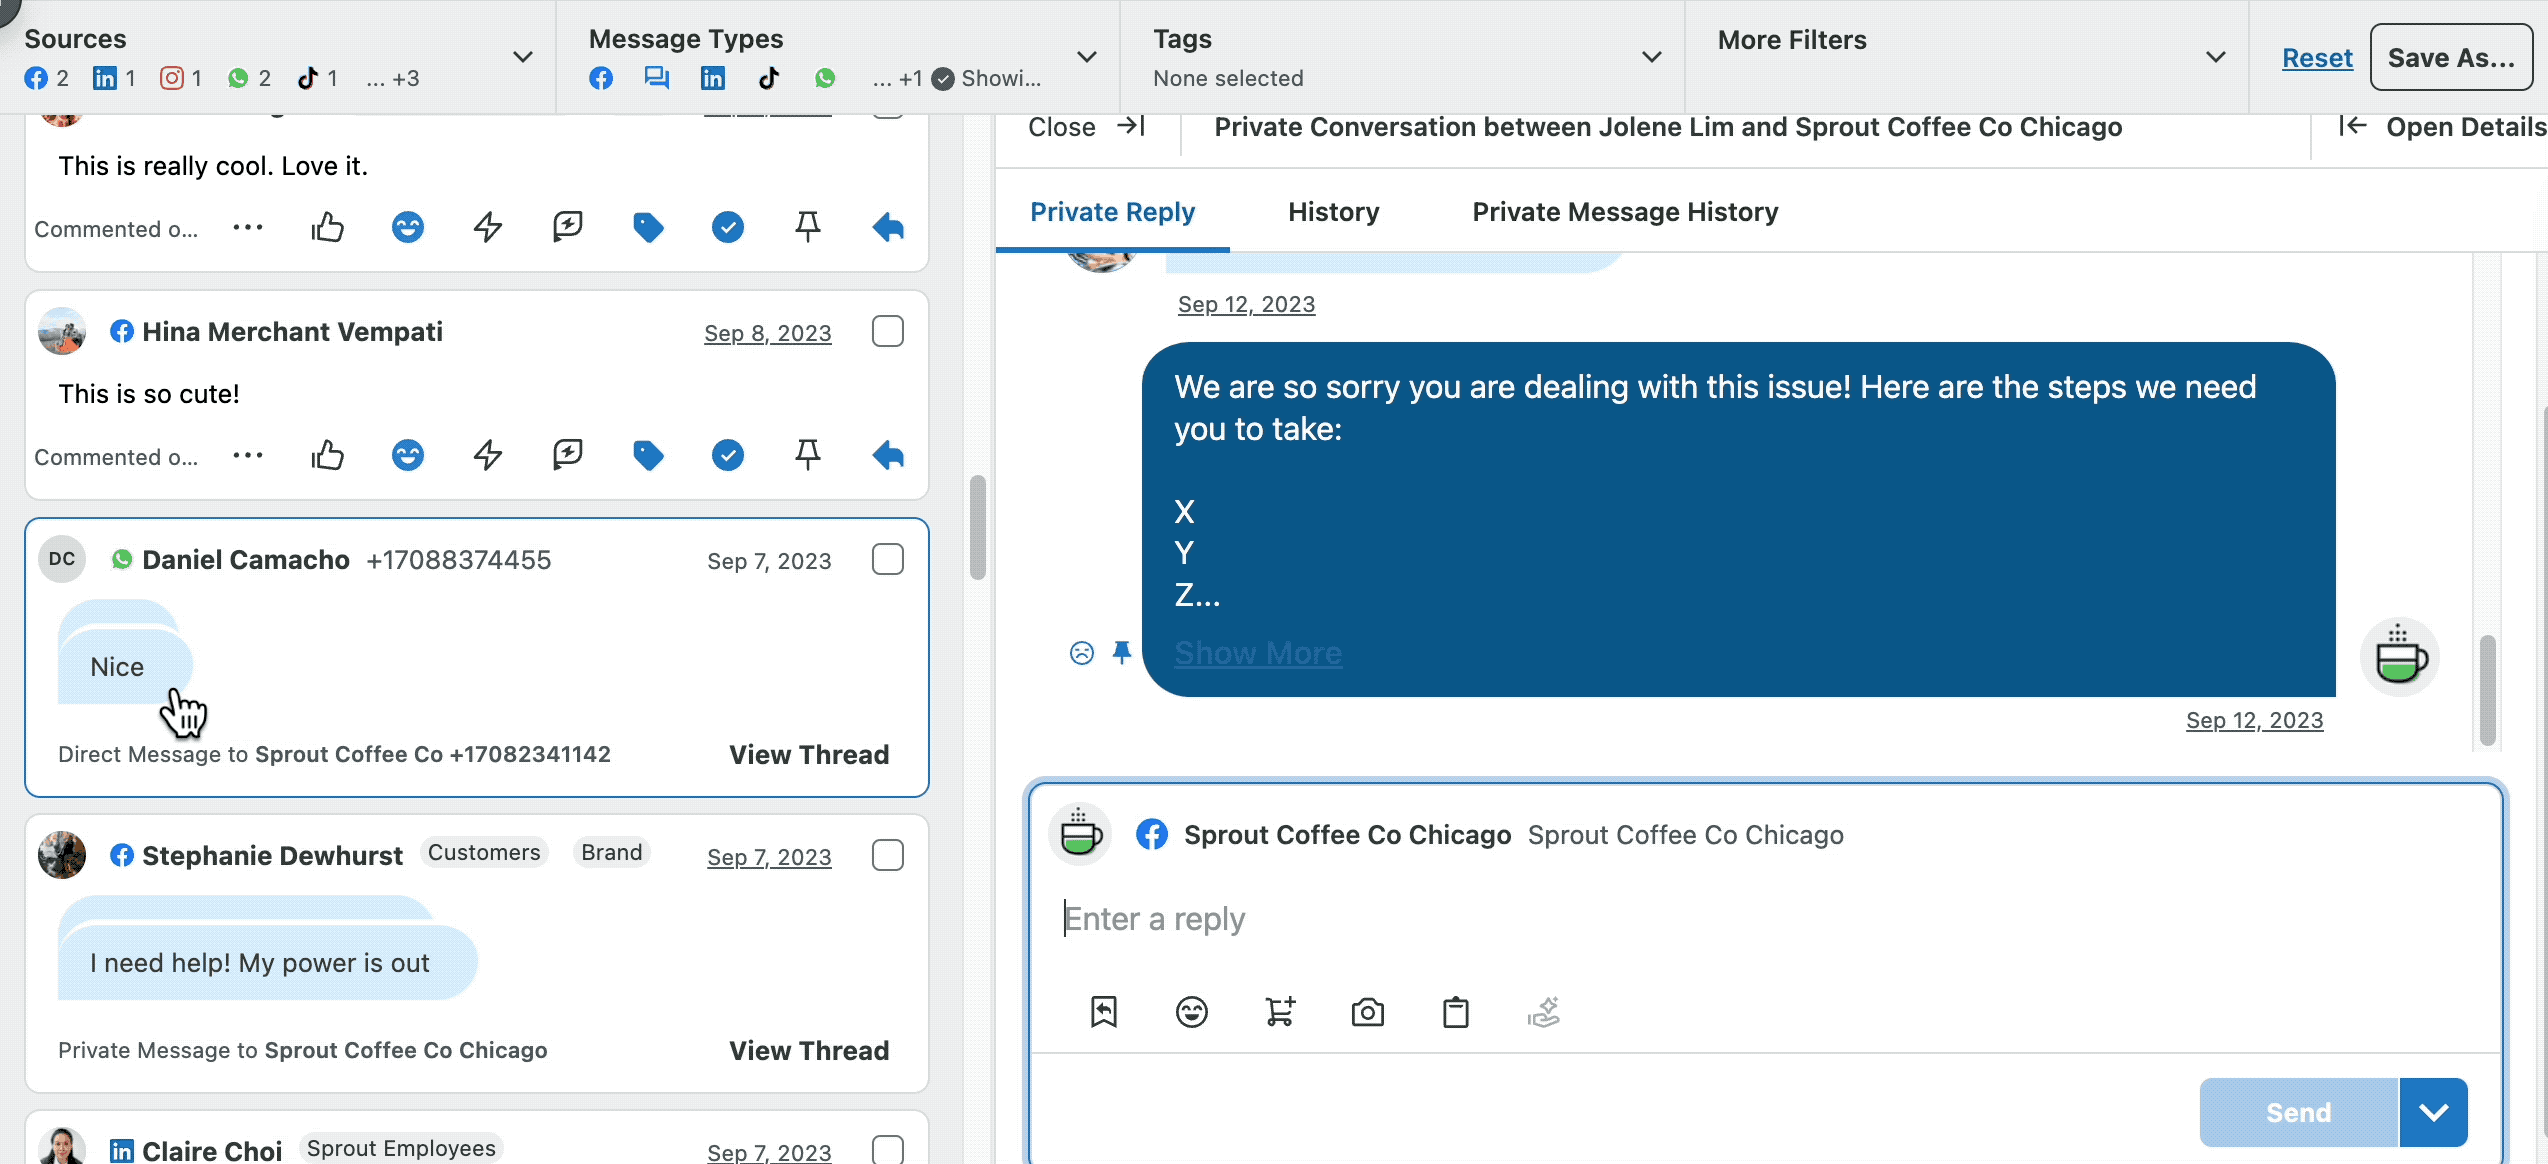
Task: Open the Send button dropdown arrow
Action: click(2434, 1112)
